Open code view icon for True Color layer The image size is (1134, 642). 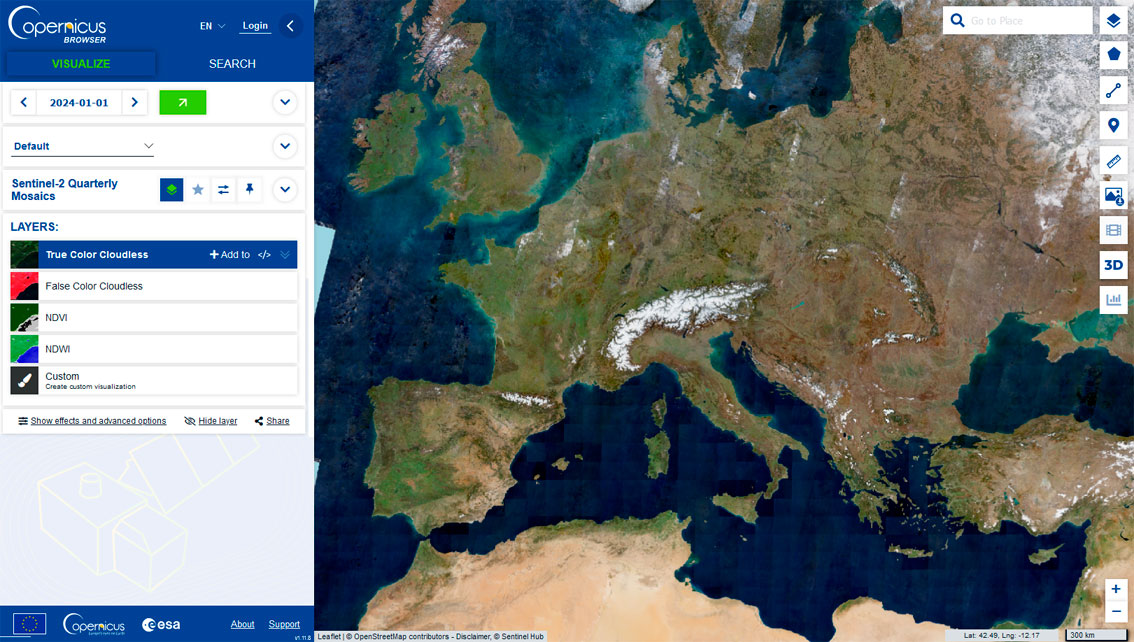click(264, 254)
